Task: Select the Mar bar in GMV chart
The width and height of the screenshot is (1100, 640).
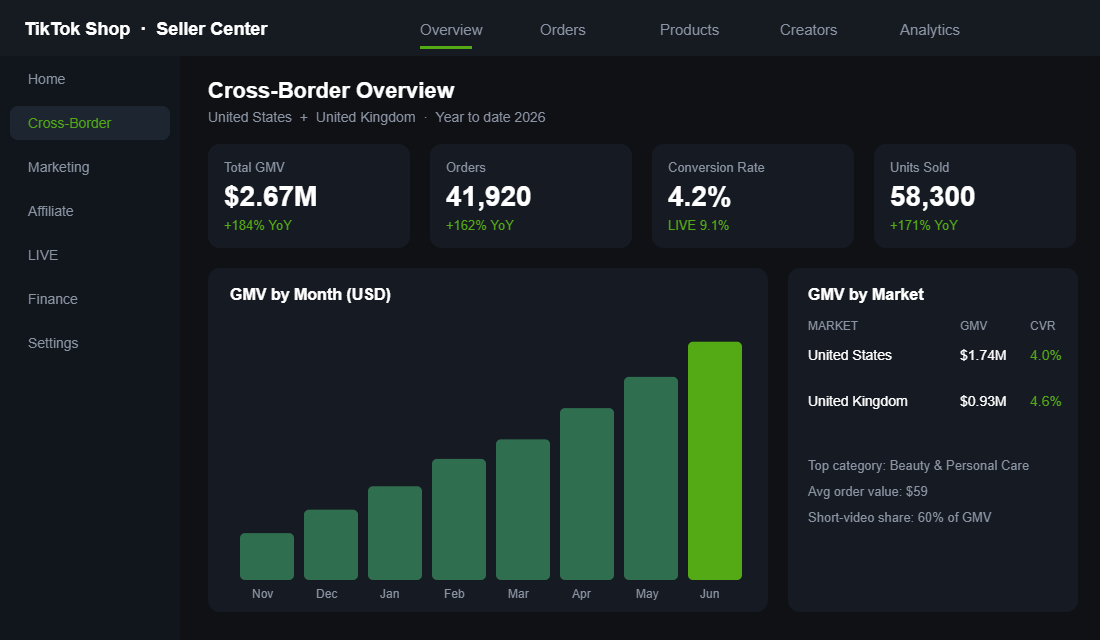Action: pos(523,509)
